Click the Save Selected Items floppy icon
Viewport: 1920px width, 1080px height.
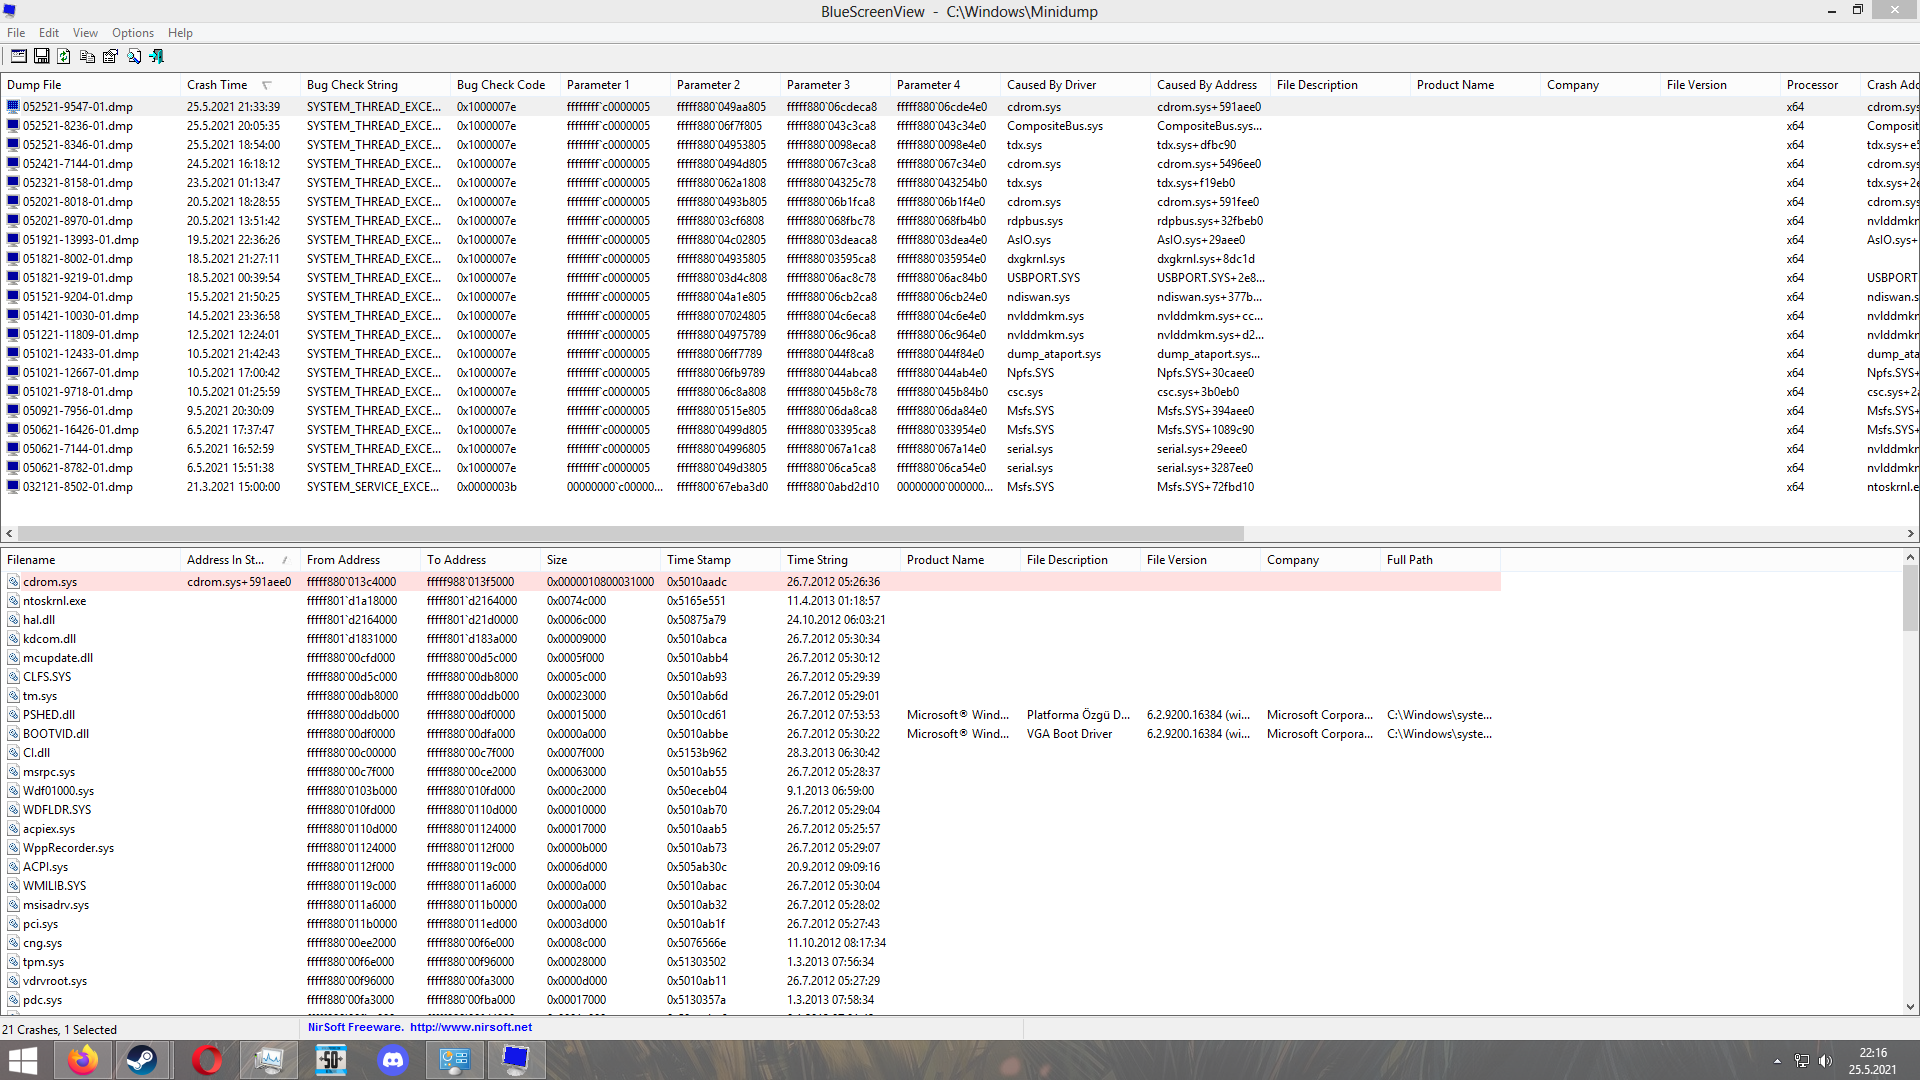pos(42,56)
